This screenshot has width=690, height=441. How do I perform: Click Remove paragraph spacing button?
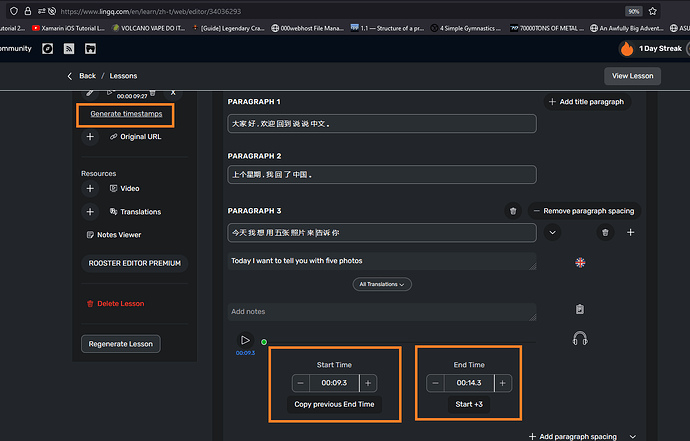[584, 211]
